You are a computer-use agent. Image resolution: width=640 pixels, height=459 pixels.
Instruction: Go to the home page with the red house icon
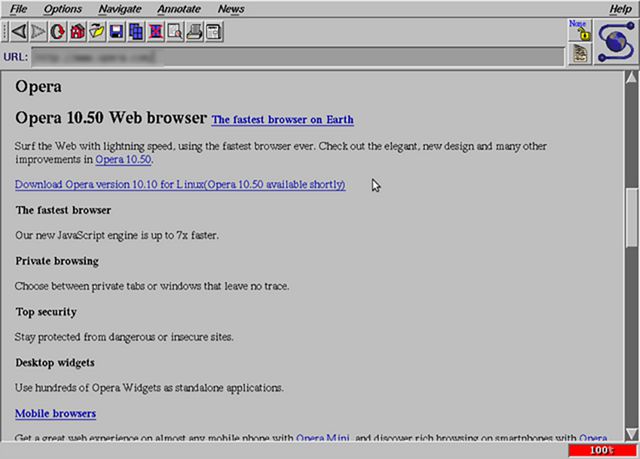(x=78, y=31)
